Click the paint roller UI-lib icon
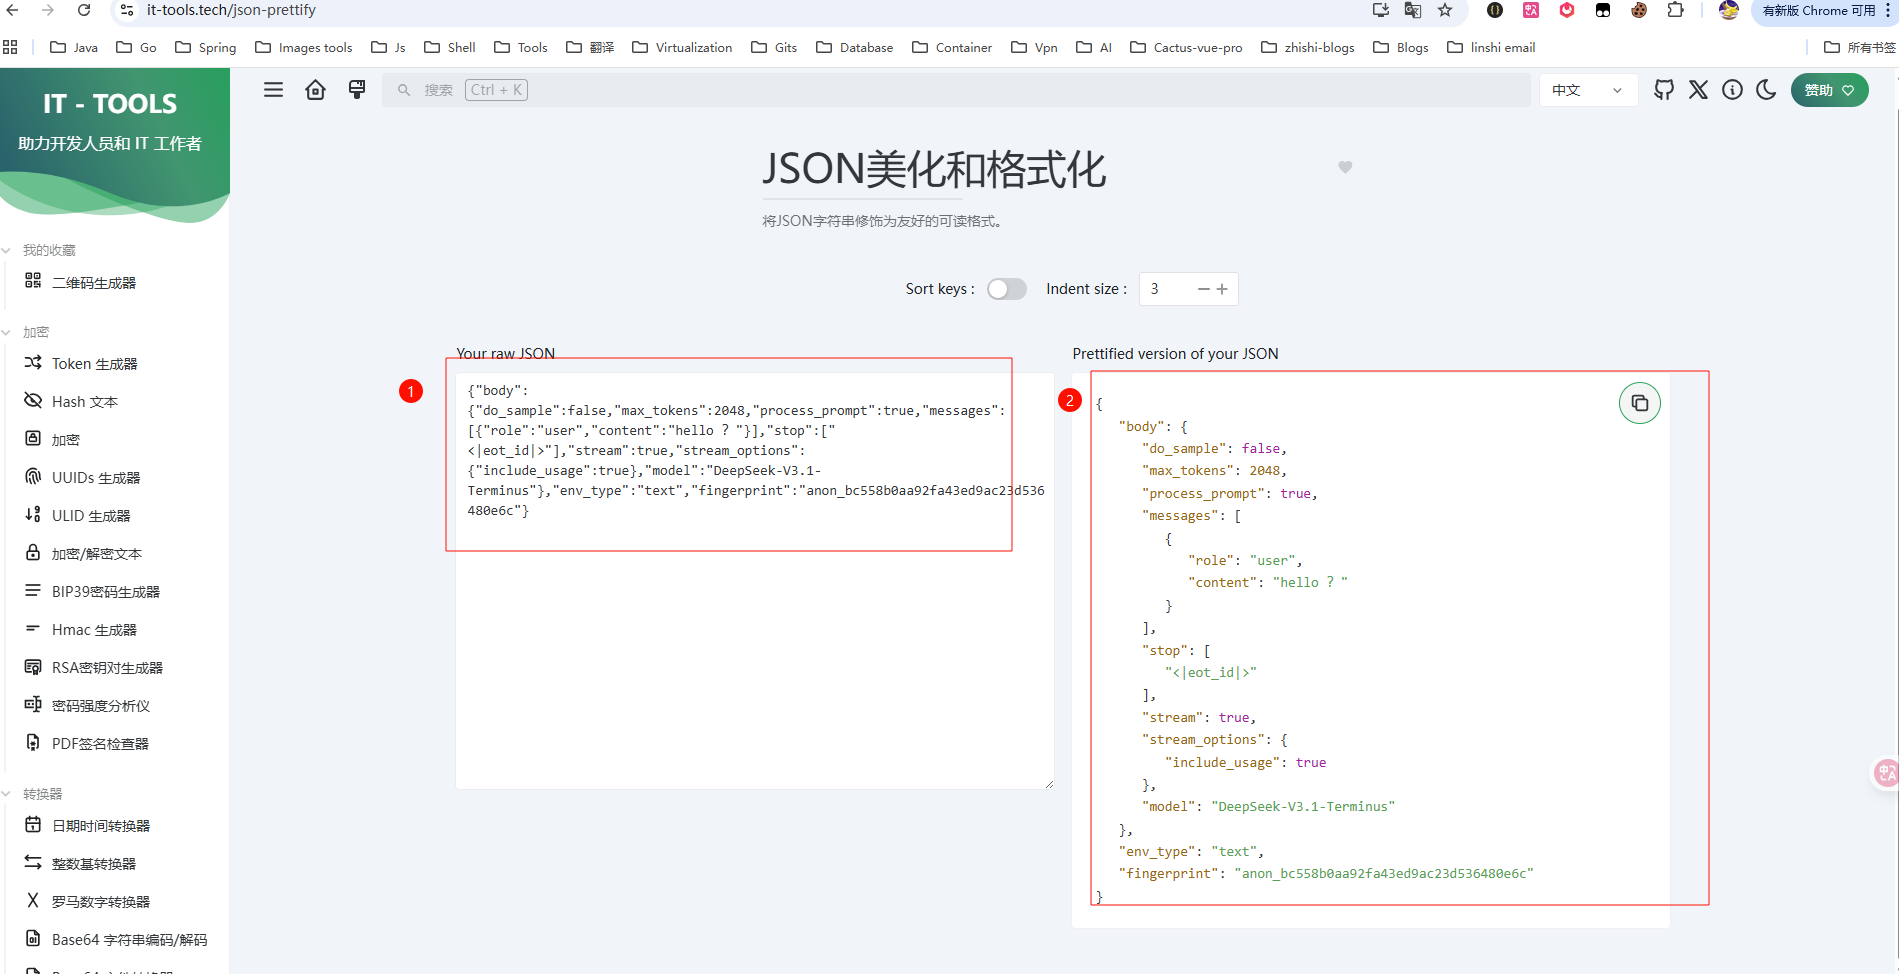 pyautogui.click(x=357, y=90)
